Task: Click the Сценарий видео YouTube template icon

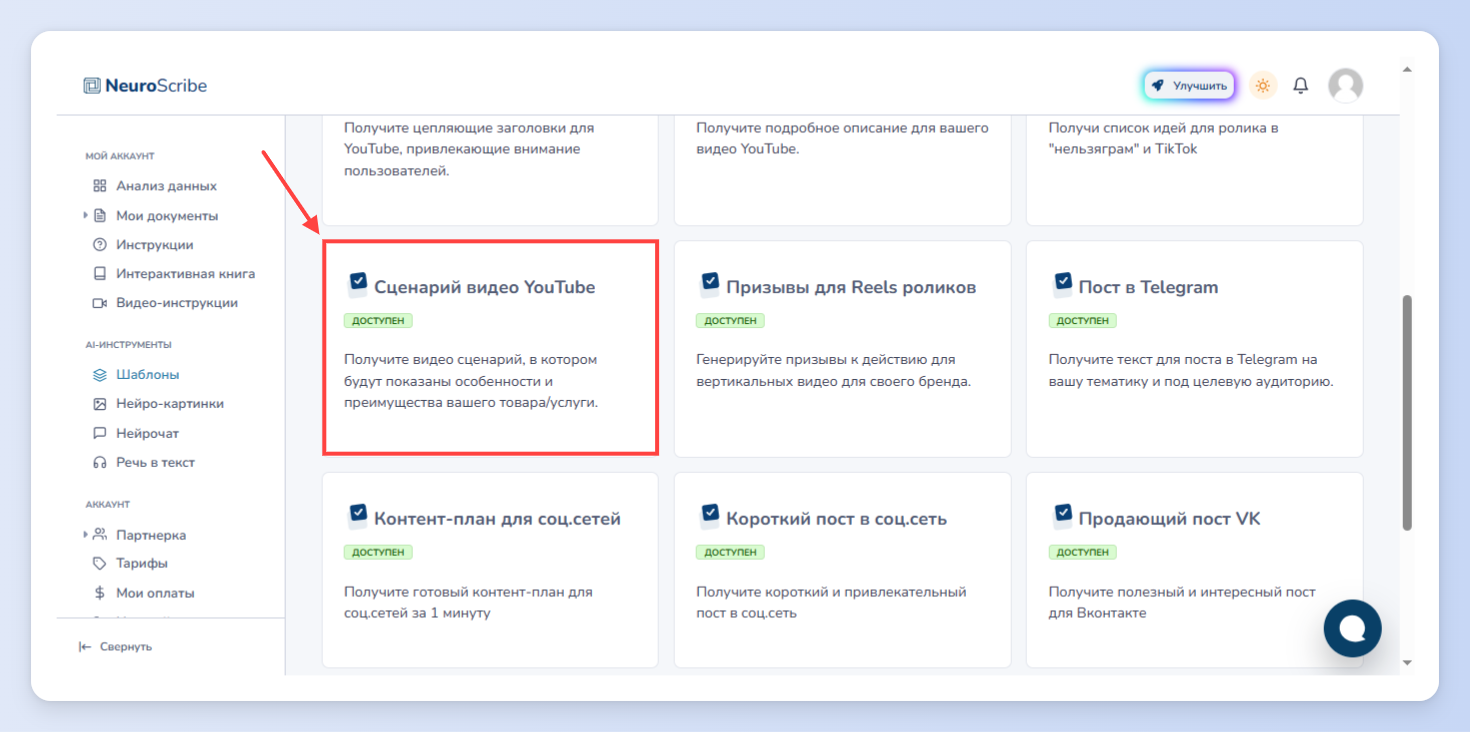Action: click(357, 285)
